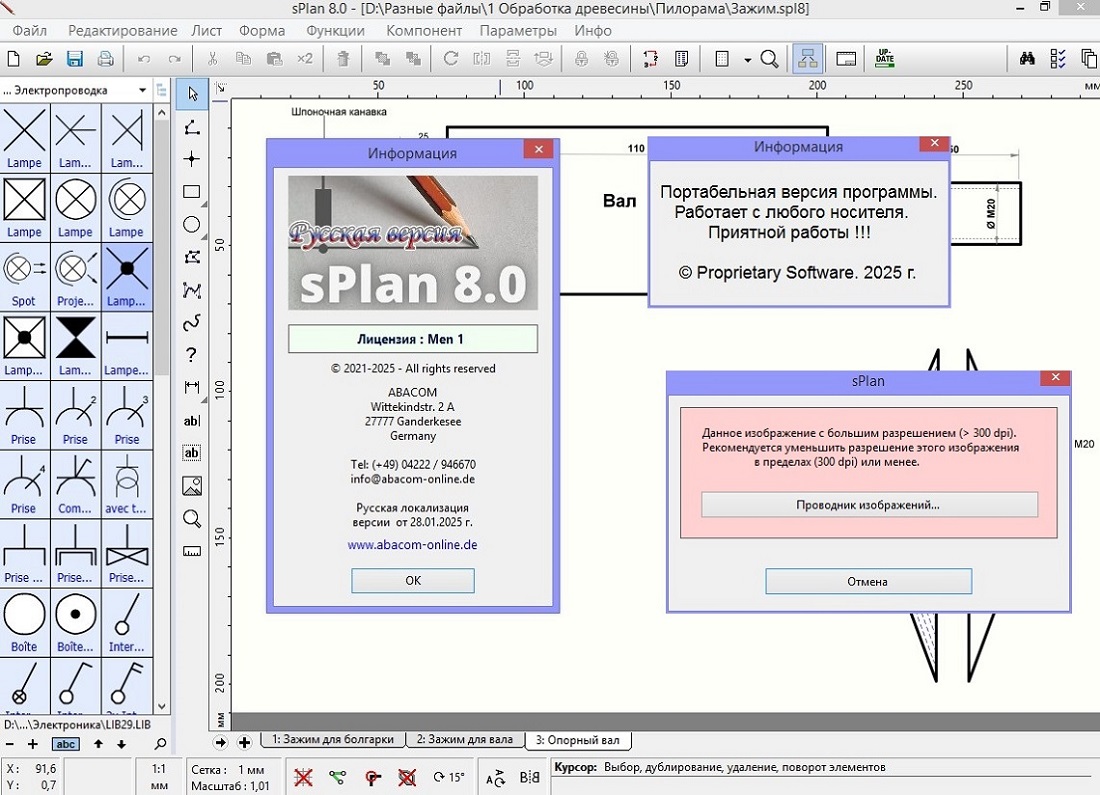Pick the rectangle drawing tool

click(x=192, y=192)
